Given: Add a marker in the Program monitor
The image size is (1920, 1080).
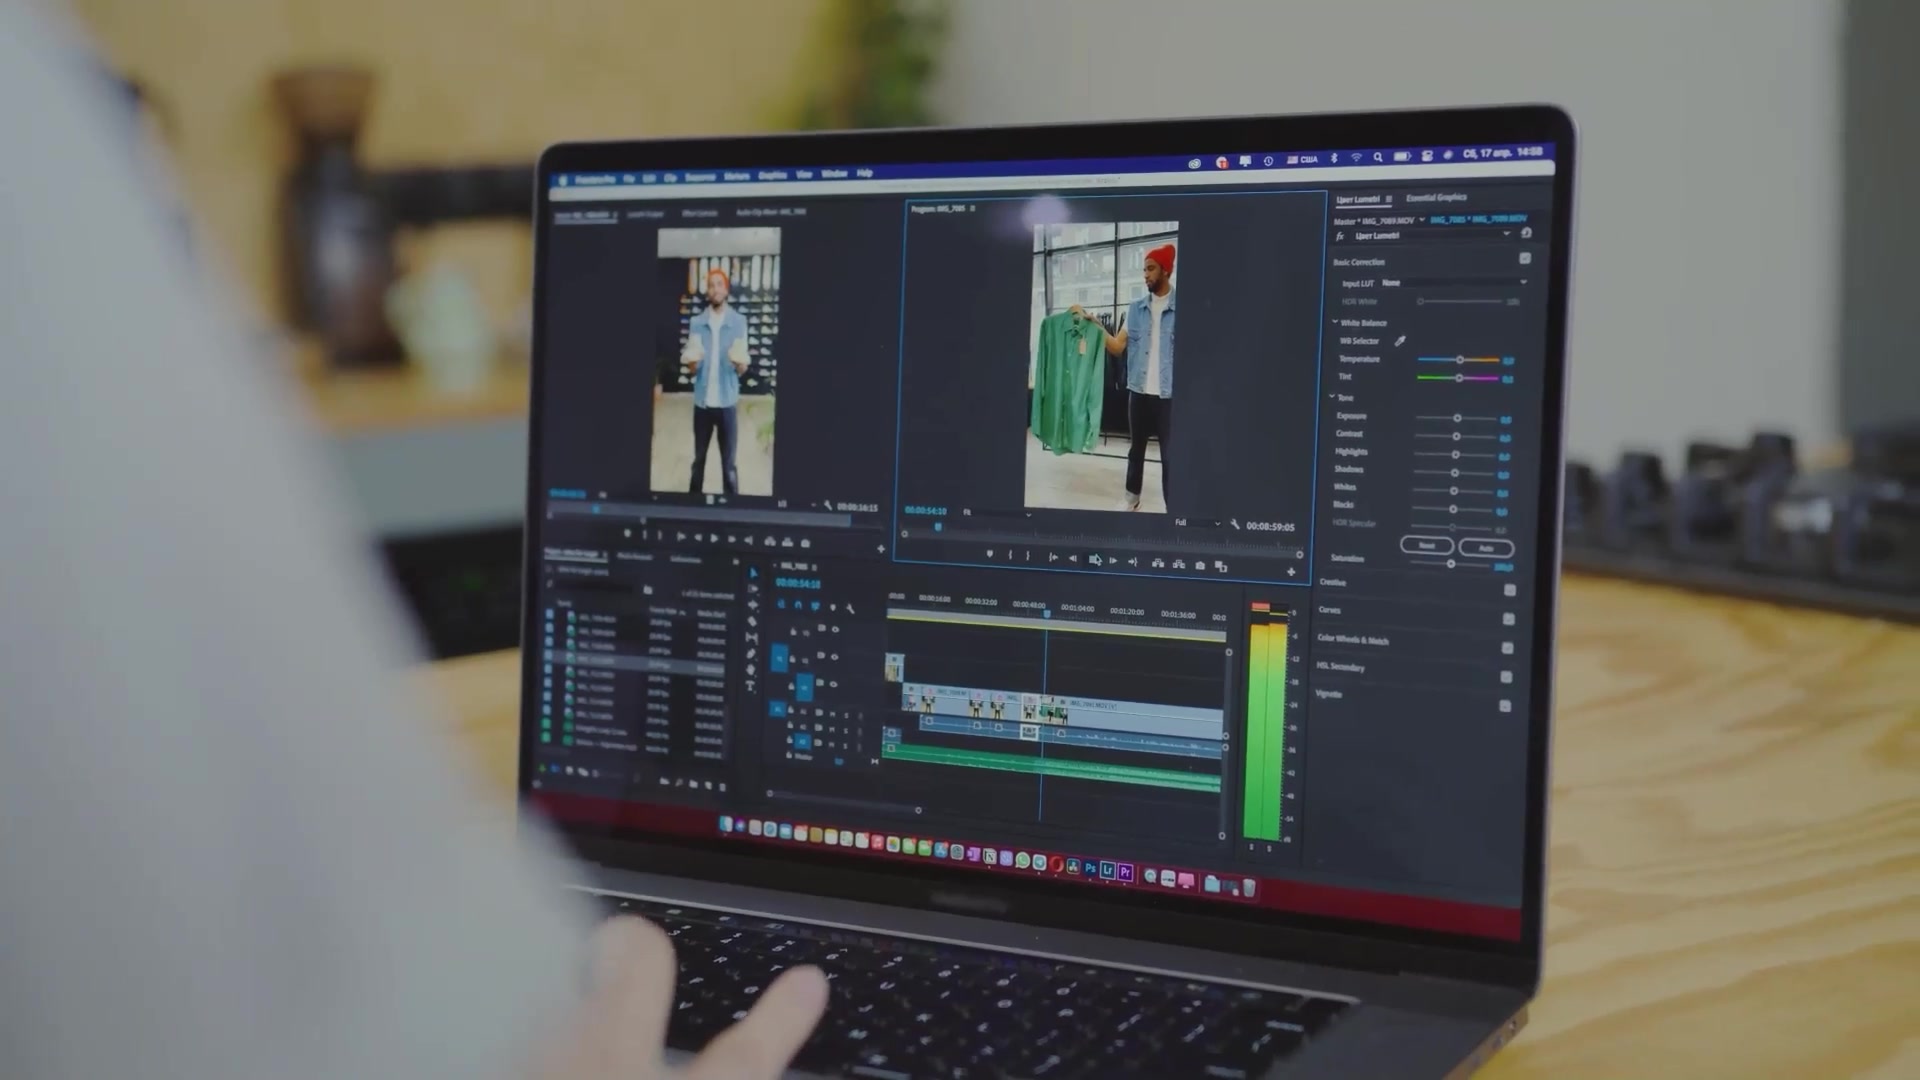Looking at the screenshot, I should click(x=989, y=554).
